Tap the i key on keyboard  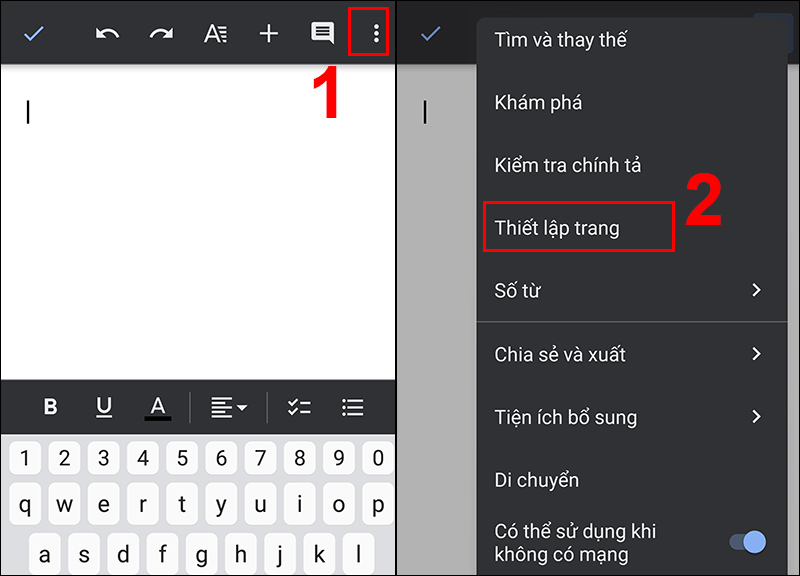pos(299,504)
